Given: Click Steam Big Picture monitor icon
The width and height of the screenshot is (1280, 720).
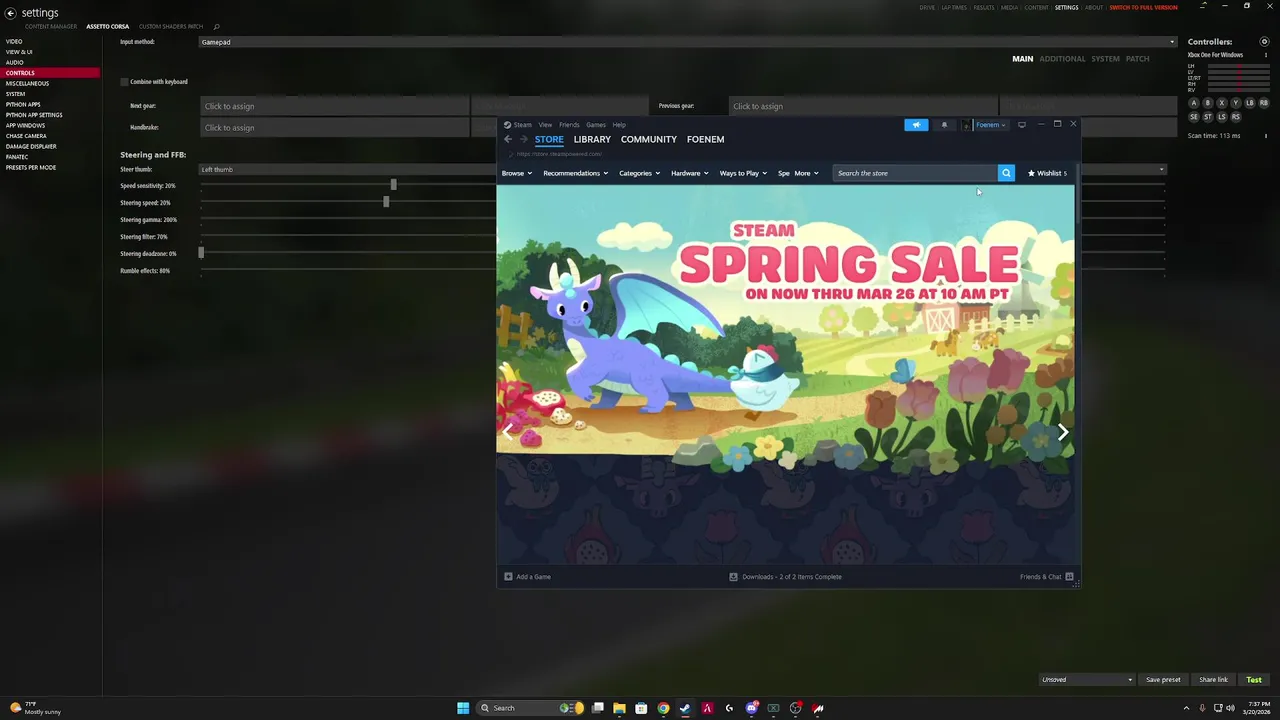Looking at the screenshot, I should 1021,125.
